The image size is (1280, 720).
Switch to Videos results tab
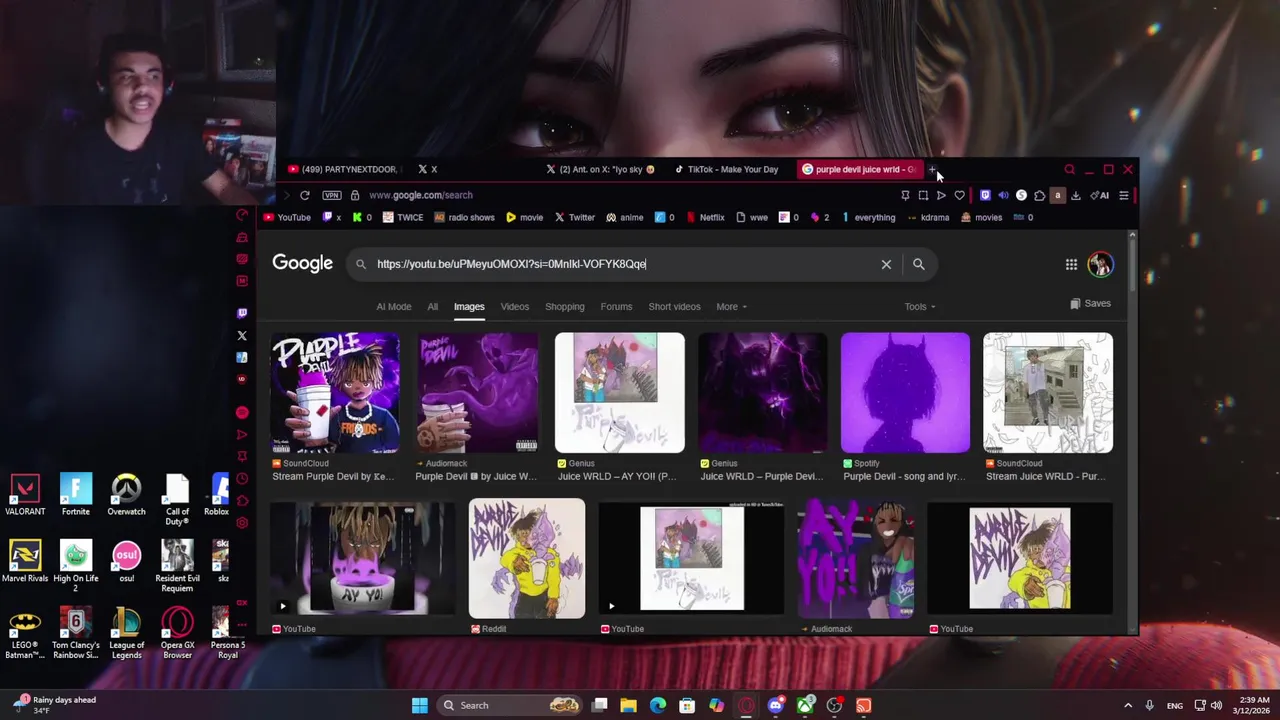(514, 307)
